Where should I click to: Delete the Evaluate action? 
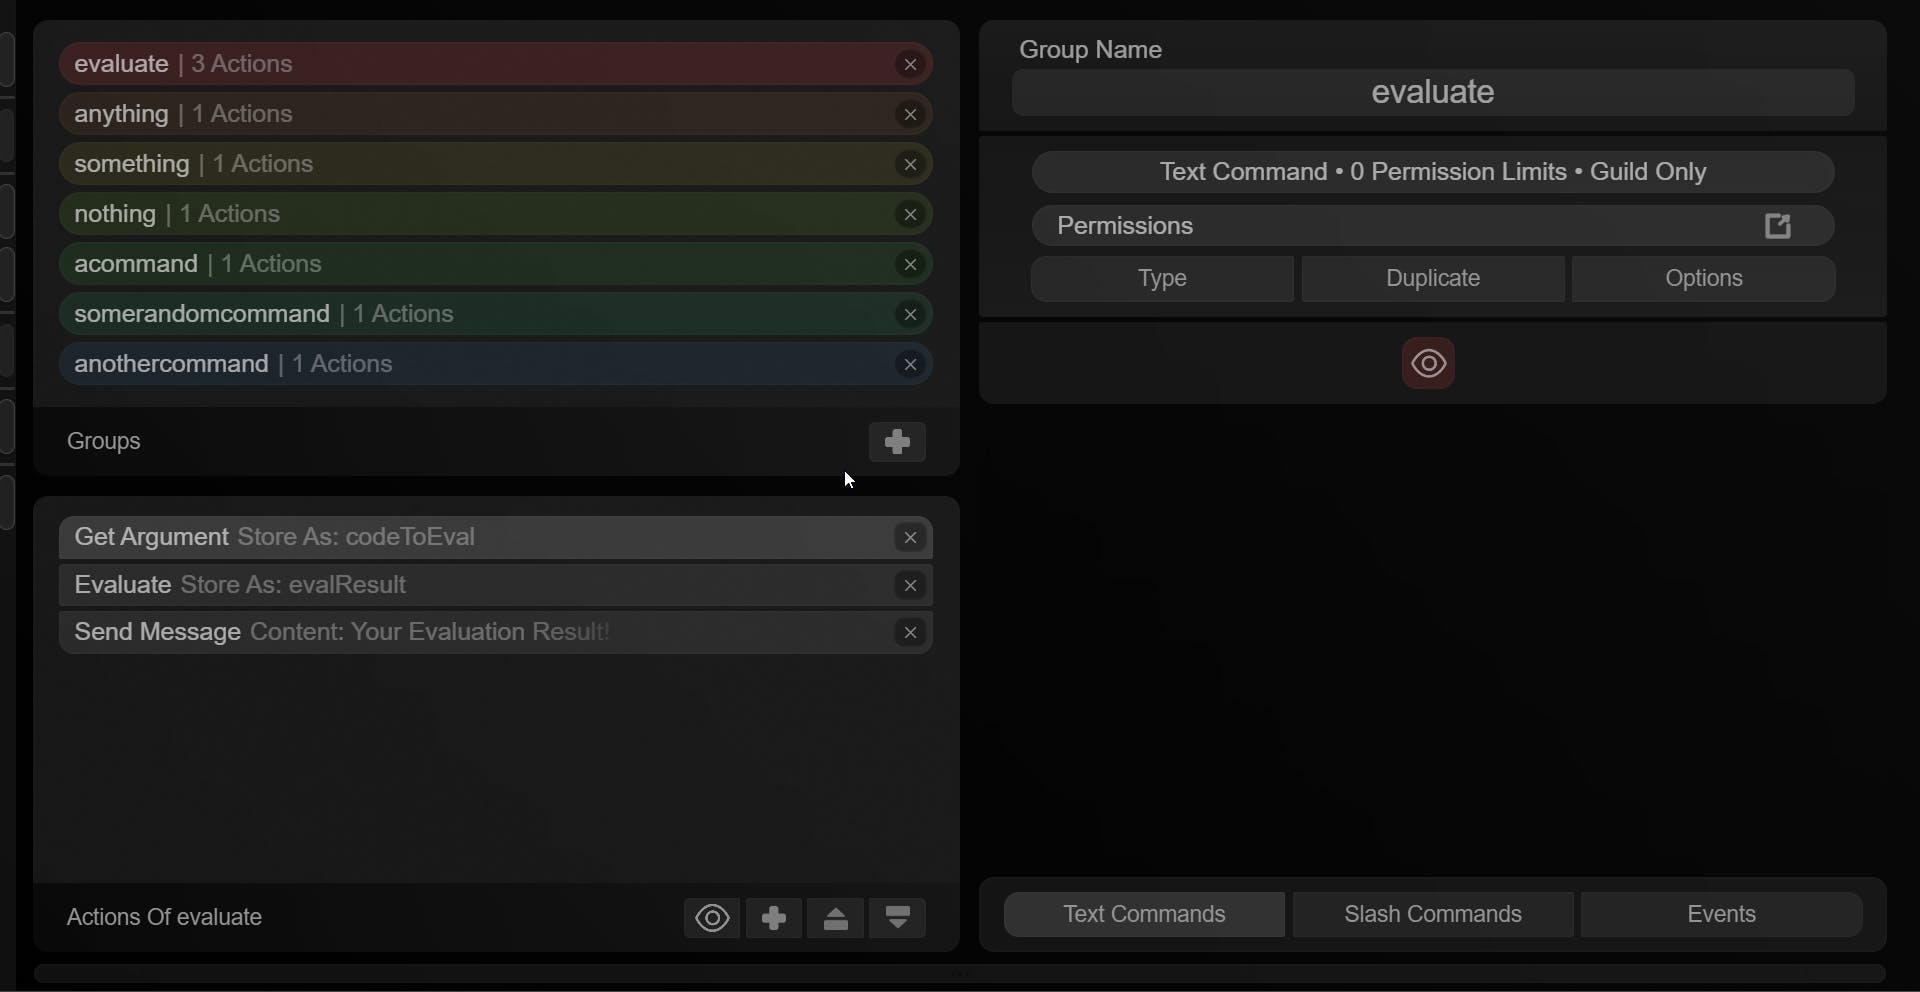pyautogui.click(x=910, y=586)
